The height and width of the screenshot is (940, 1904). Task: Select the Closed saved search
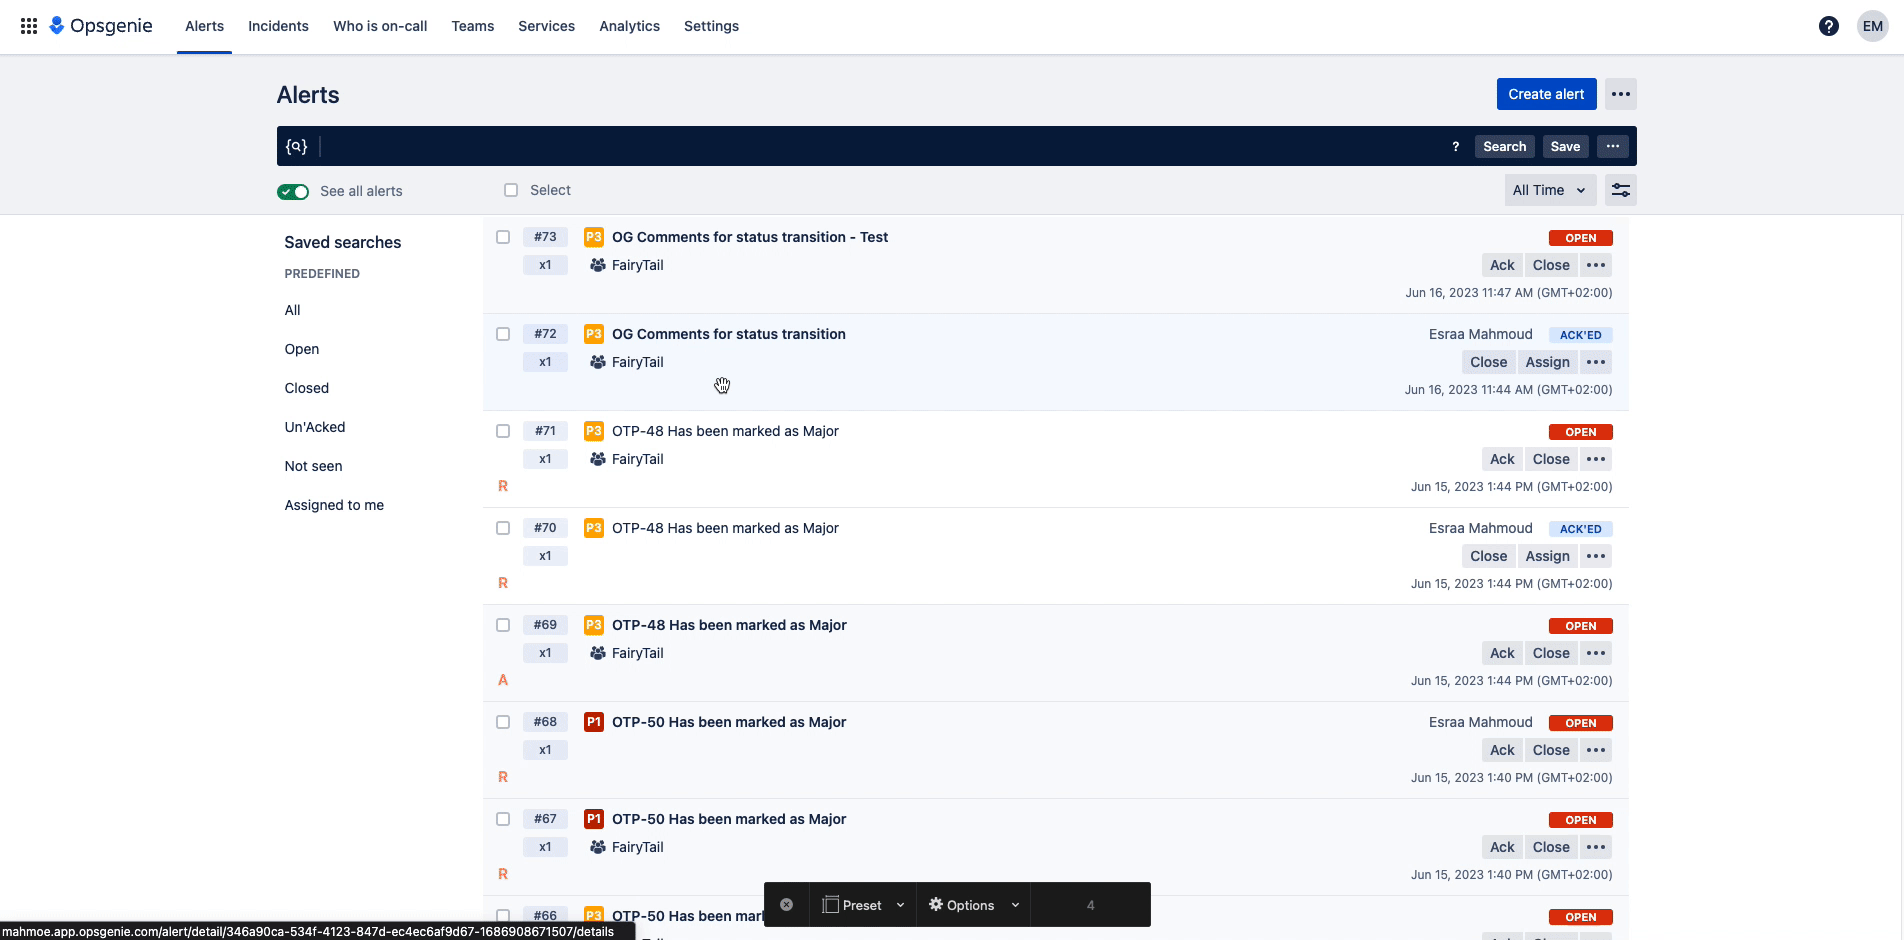coord(306,388)
